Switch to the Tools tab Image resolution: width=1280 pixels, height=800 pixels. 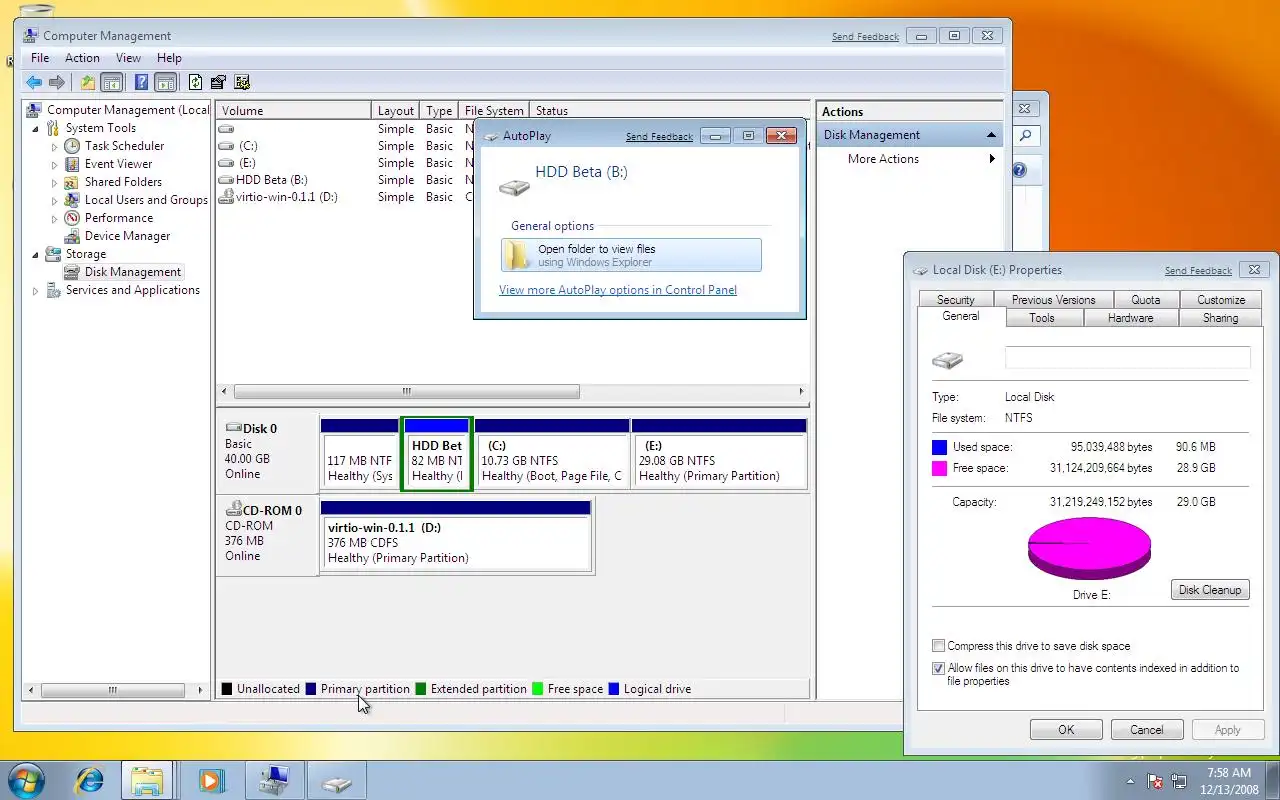coord(1042,318)
